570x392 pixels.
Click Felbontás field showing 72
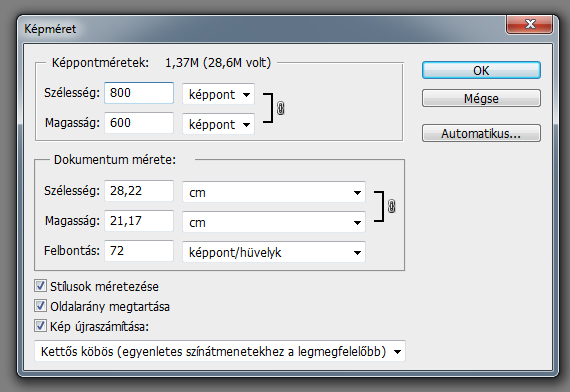coord(139,251)
